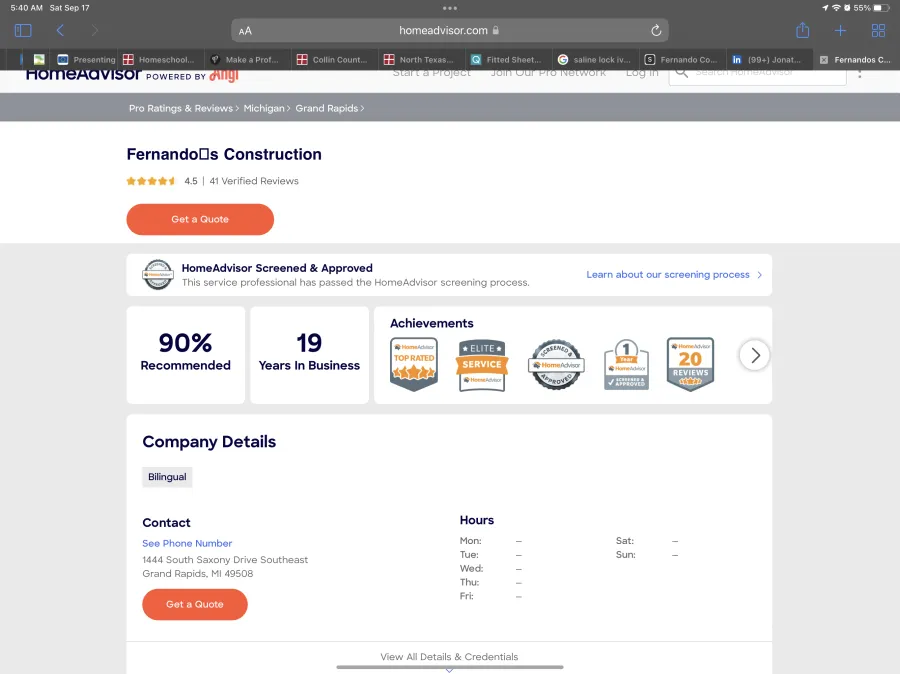Reveal the See Phone Number link
The width and height of the screenshot is (900, 674).
click(187, 543)
